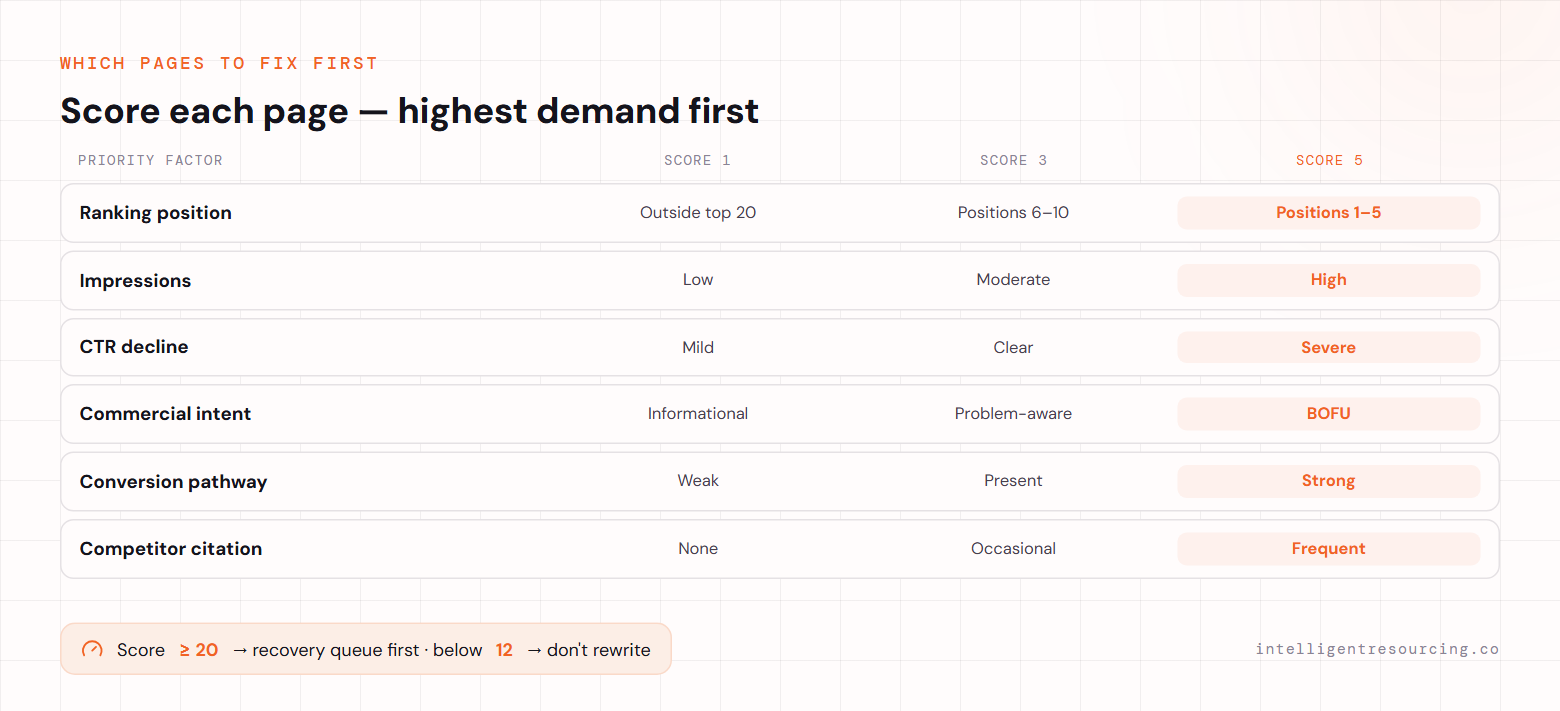Click the 'Priority Factor' column header
Viewport: 1560px width, 711px height.
pyautogui.click(x=150, y=160)
